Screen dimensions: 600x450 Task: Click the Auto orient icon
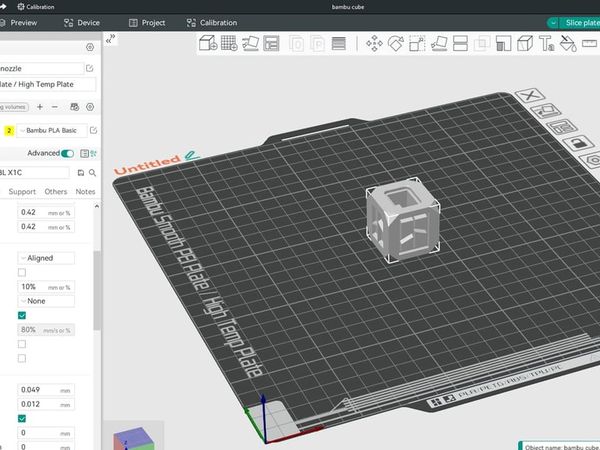[250, 43]
